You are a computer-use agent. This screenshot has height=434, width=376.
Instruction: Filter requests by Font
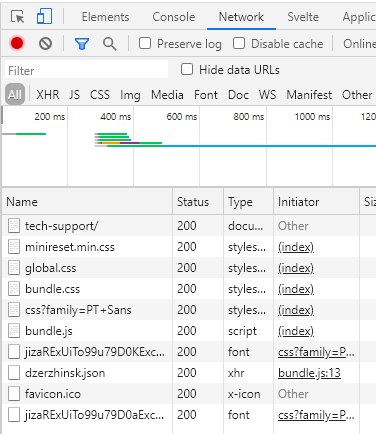[206, 95]
